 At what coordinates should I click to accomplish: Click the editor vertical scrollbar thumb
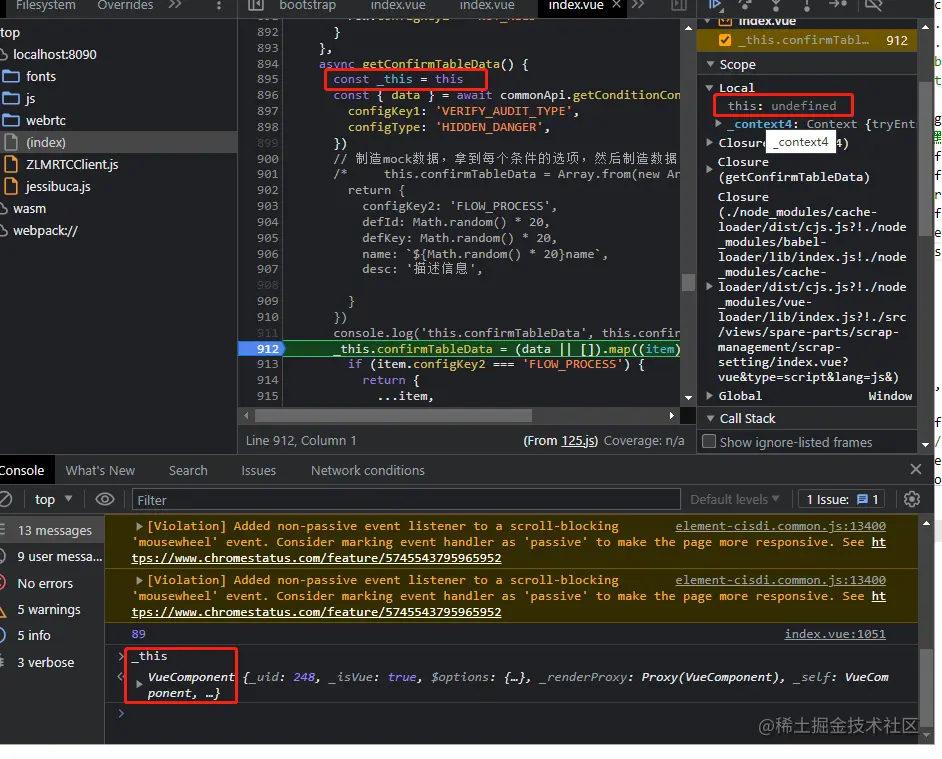pos(688,282)
